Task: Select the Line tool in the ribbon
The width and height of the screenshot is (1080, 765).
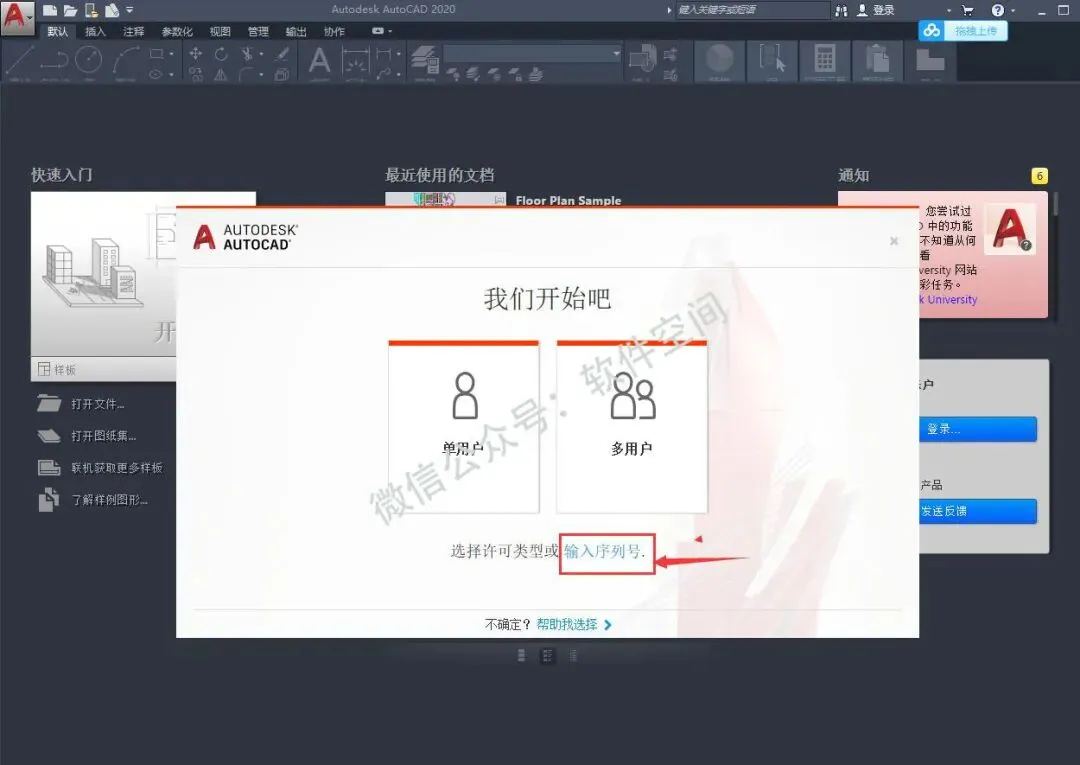Action: (19, 61)
